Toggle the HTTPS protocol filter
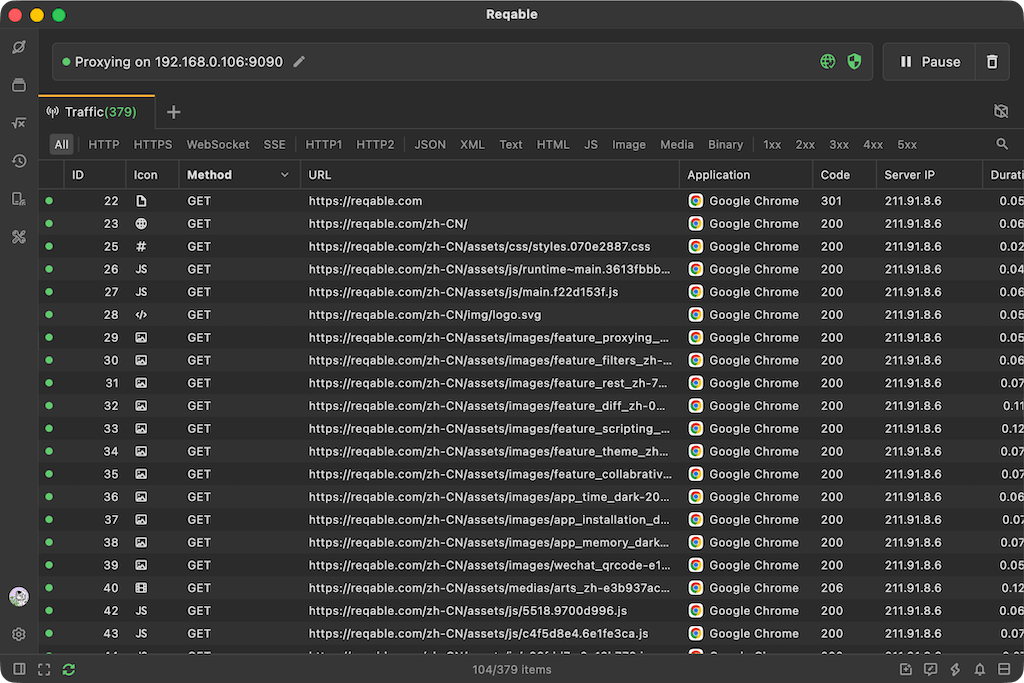1024x683 pixels. point(153,144)
